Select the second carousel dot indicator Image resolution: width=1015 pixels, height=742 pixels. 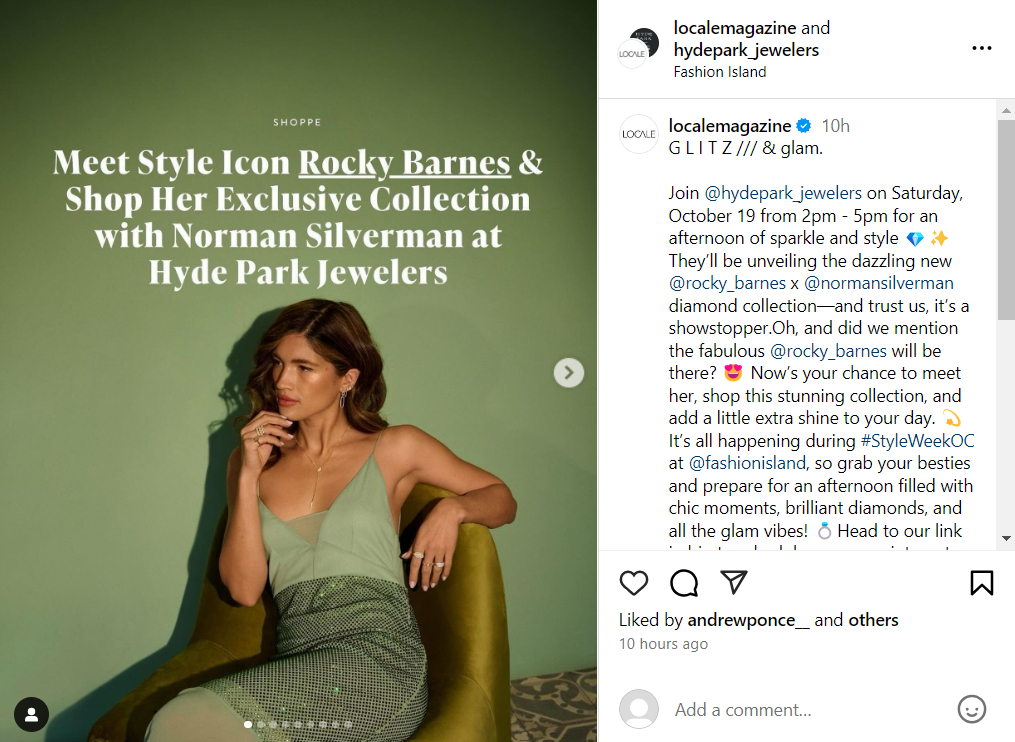[x=261, y=724]
